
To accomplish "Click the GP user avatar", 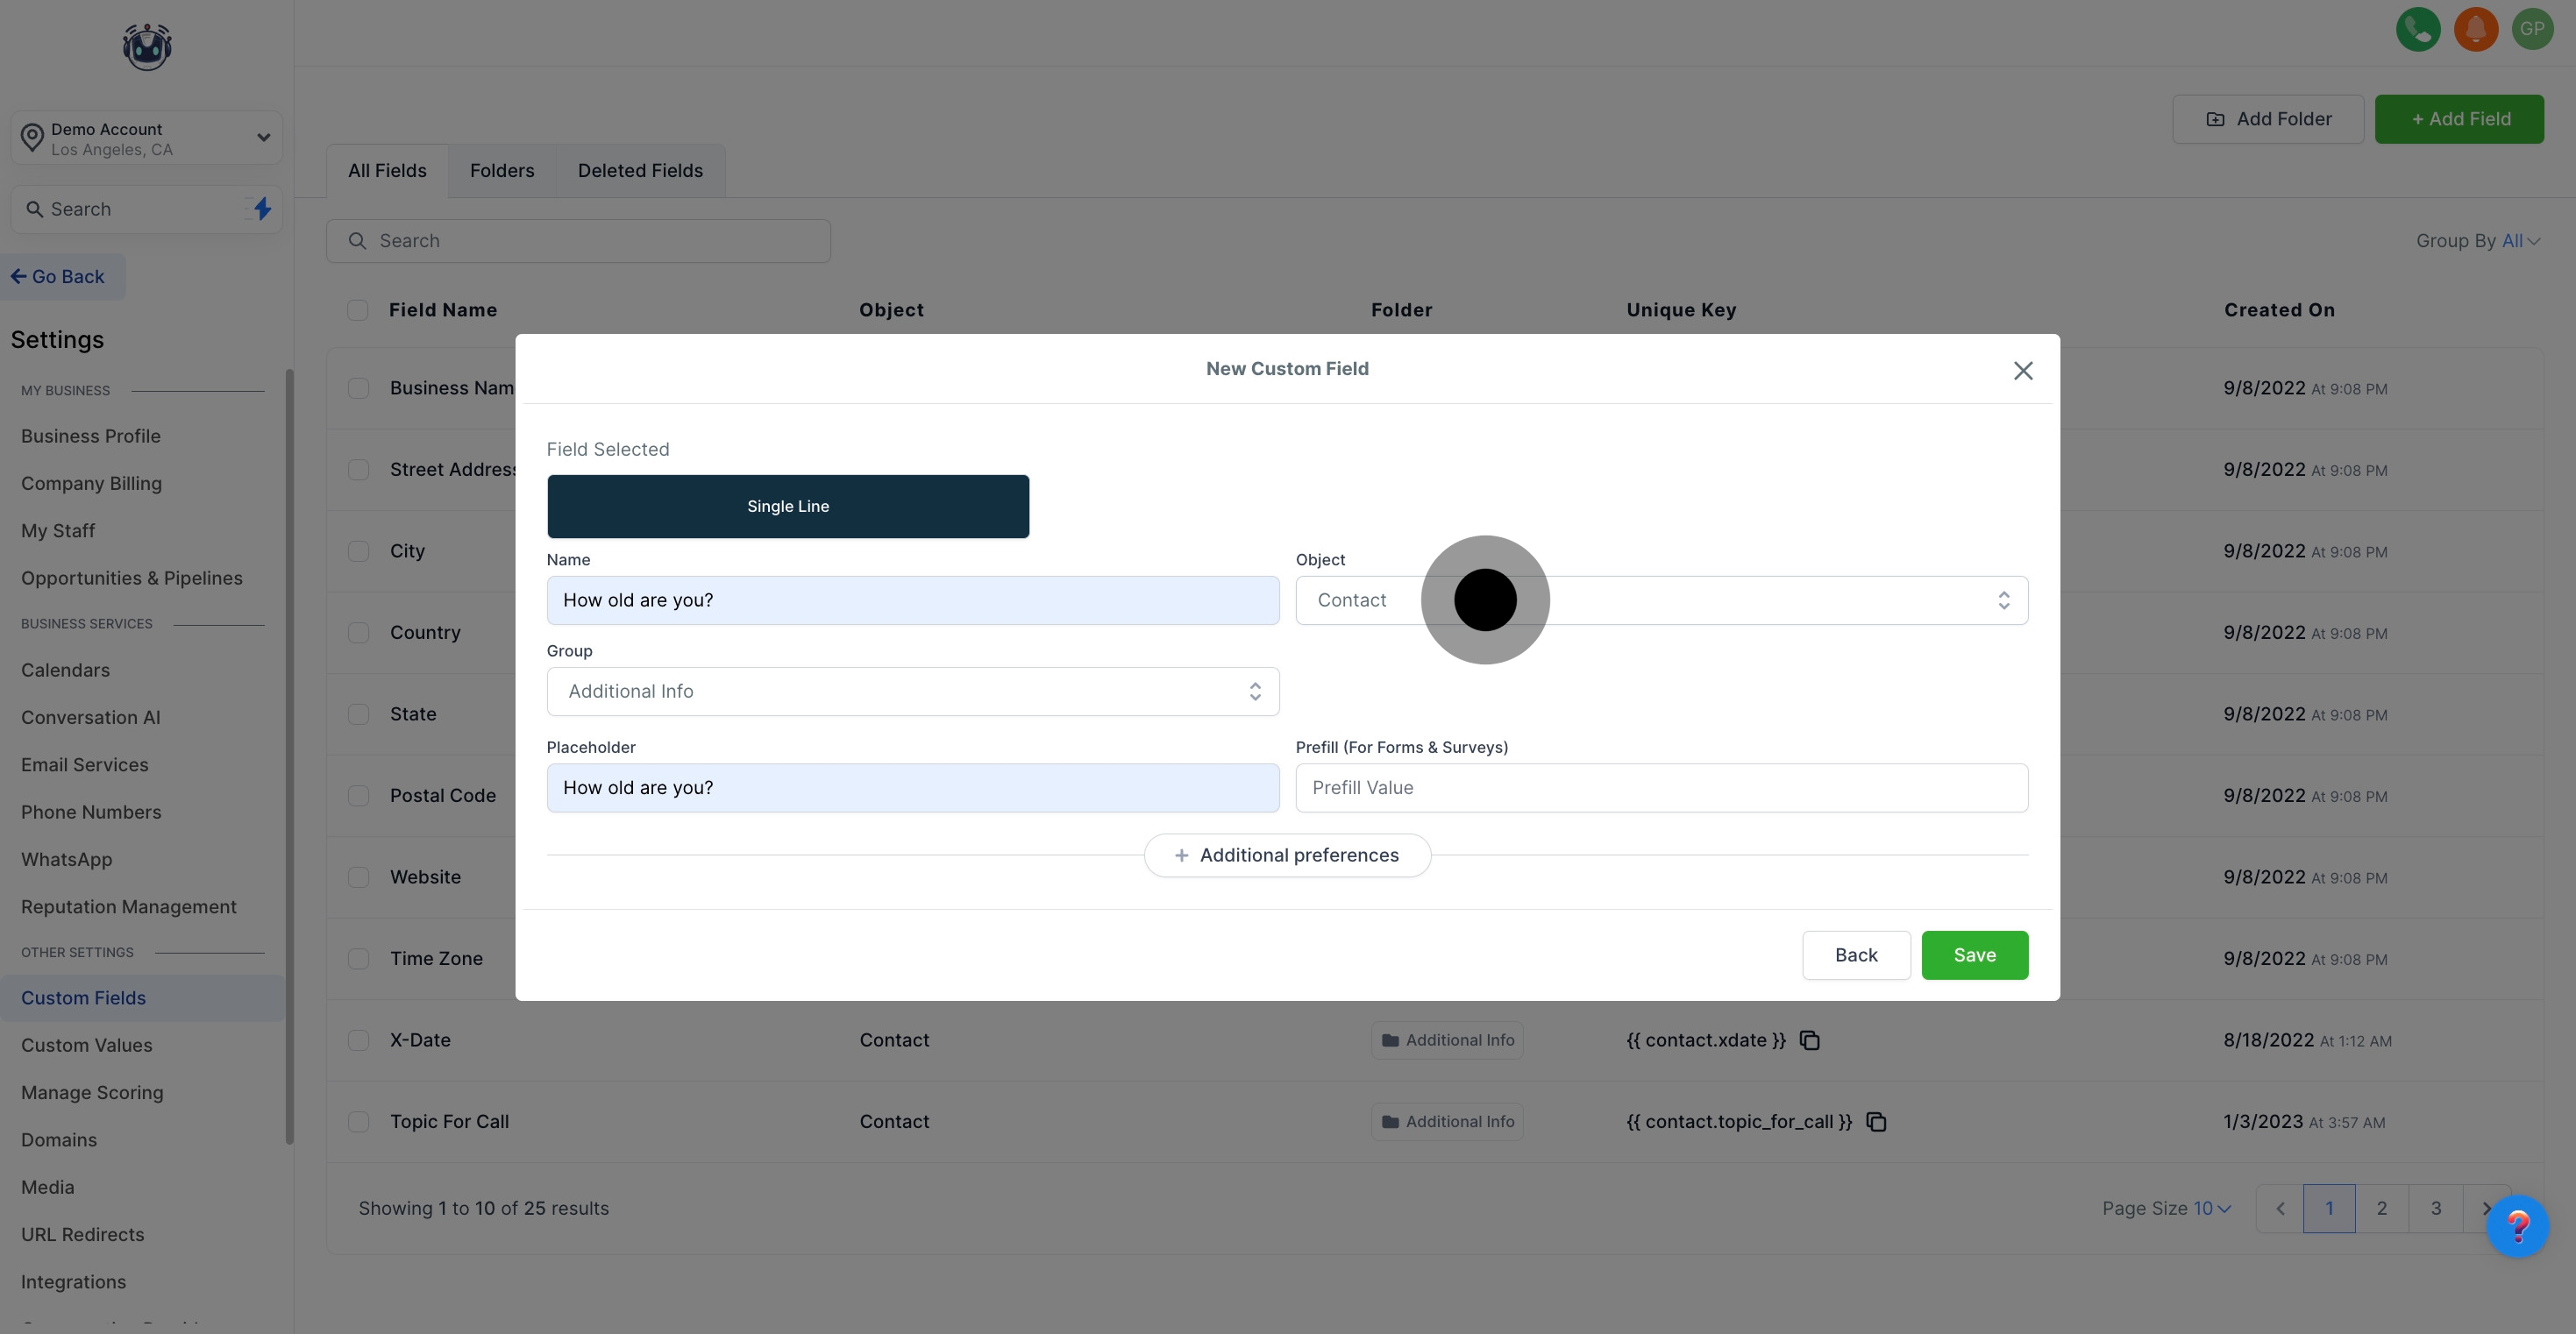I will [2532, 29].
